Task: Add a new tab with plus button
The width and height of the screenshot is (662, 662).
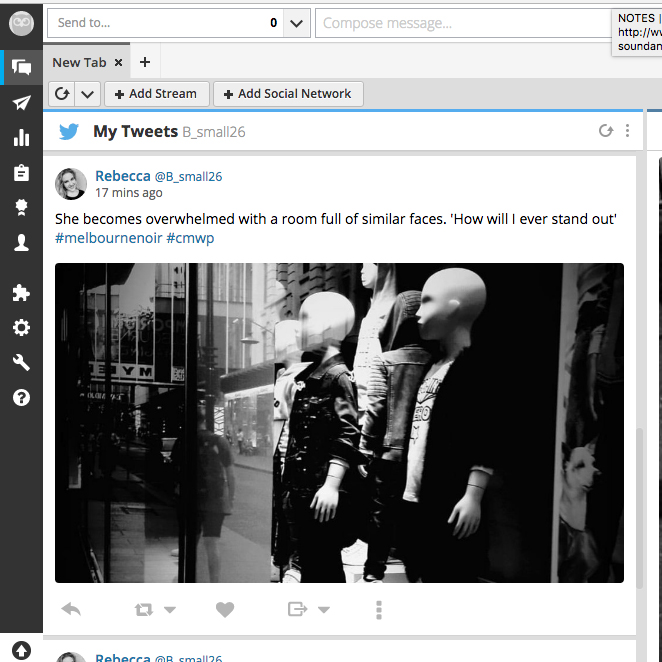Action: coord(145,62)
